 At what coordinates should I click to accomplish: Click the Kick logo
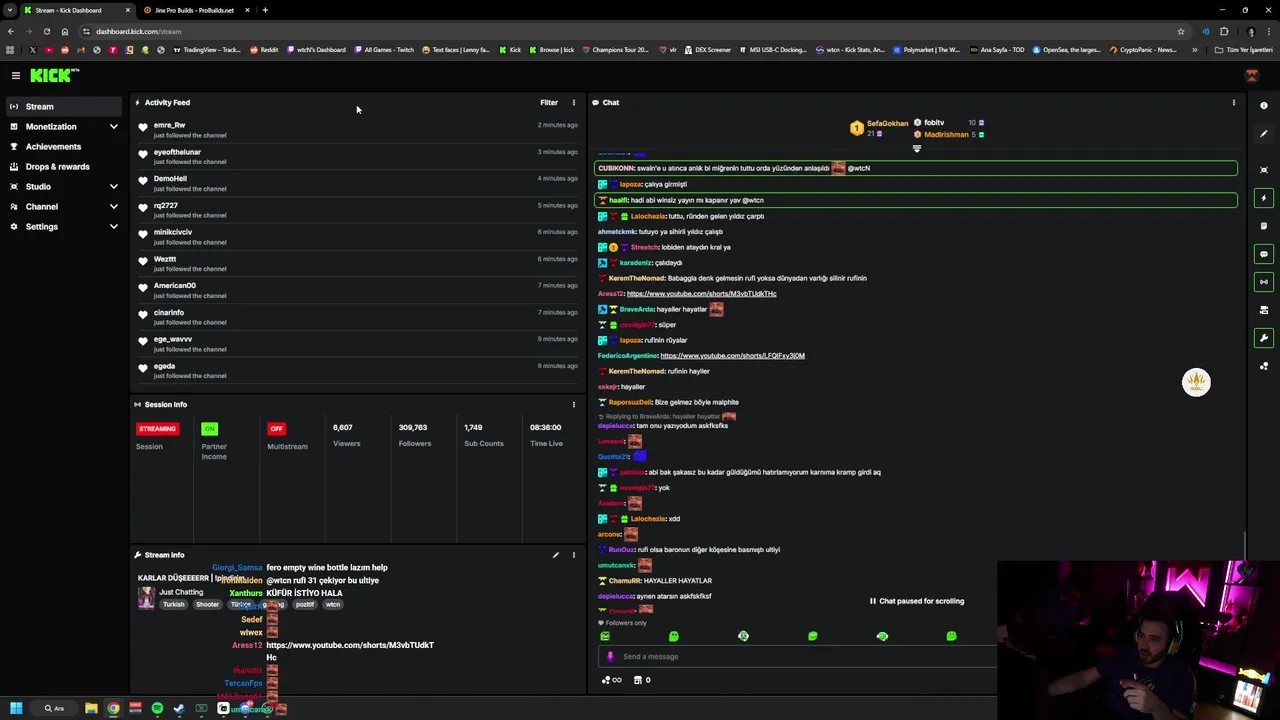click(x=54, y=75)
